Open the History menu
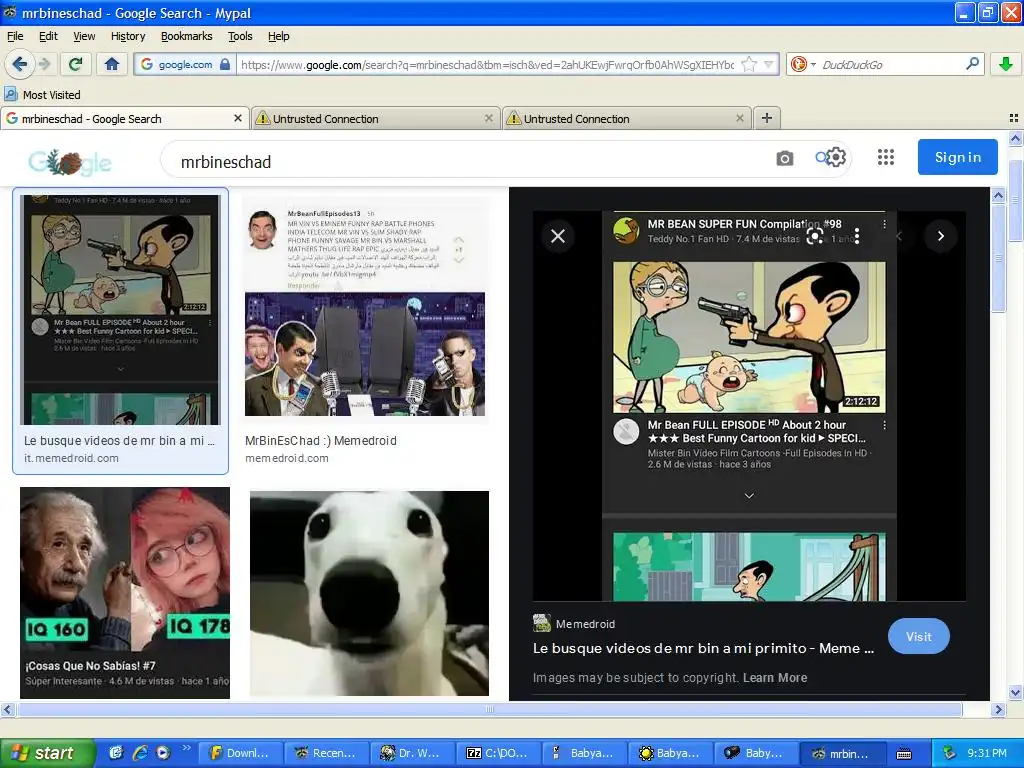1024x768 pixels. click(x=128, y=36)
